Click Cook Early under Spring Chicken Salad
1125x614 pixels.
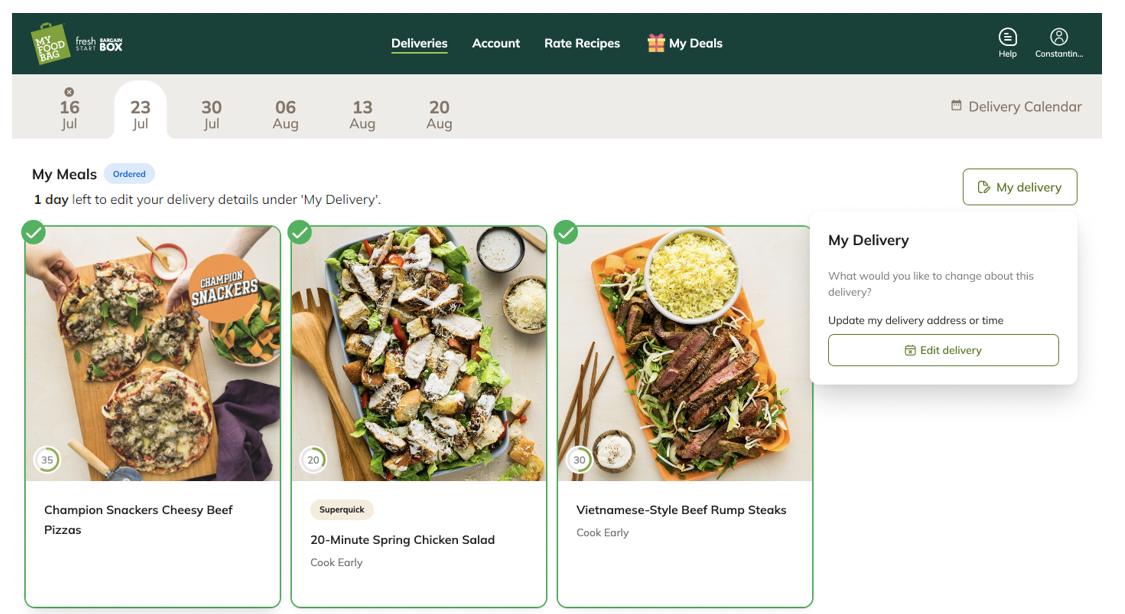click(336, 562)
